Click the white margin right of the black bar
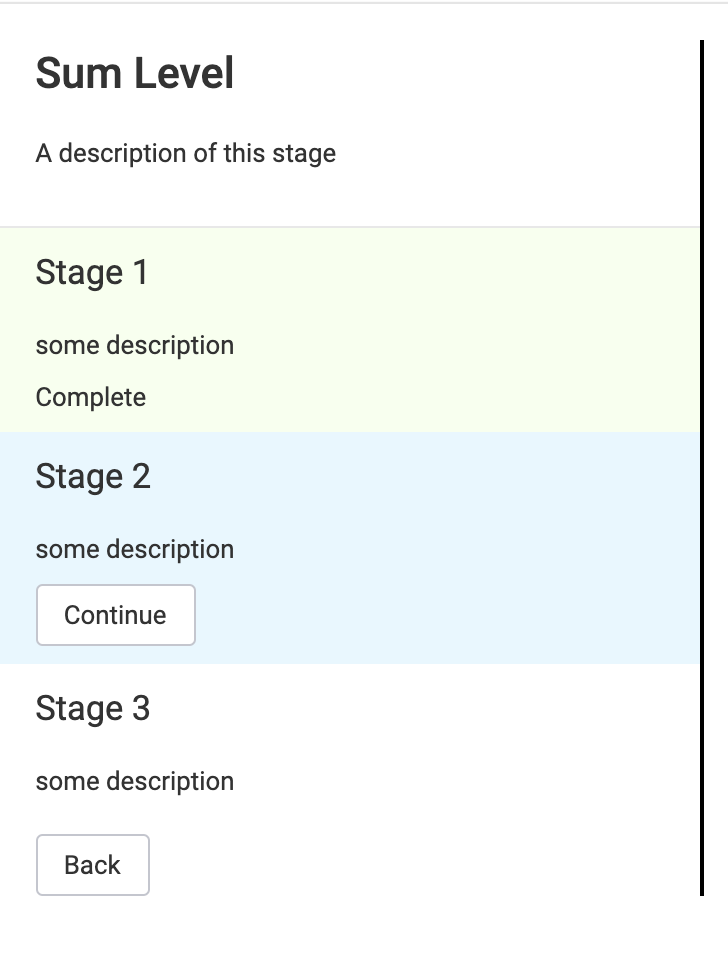The image size is (728, 964). (x=716, y=467)
